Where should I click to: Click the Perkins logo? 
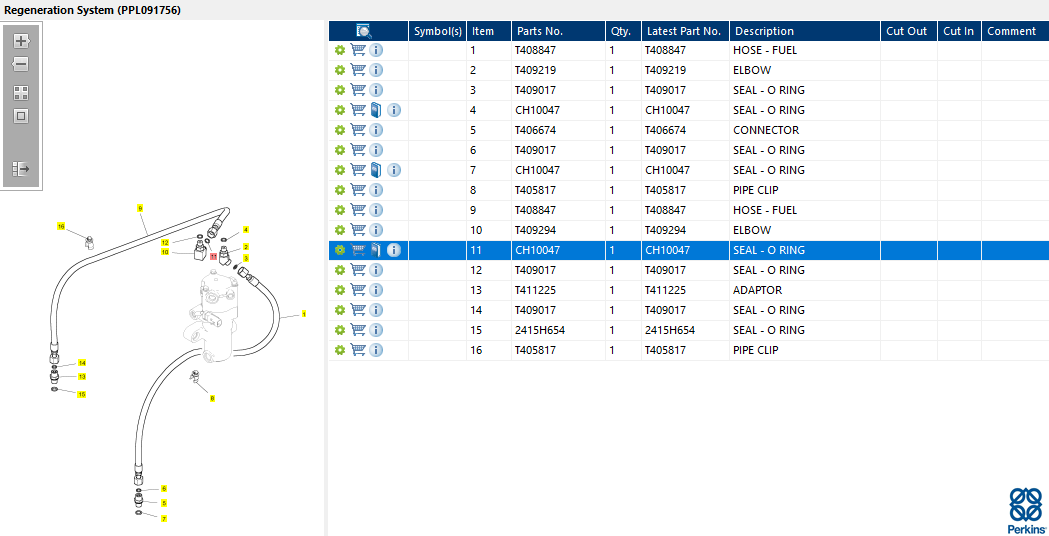coord(1026,510)
